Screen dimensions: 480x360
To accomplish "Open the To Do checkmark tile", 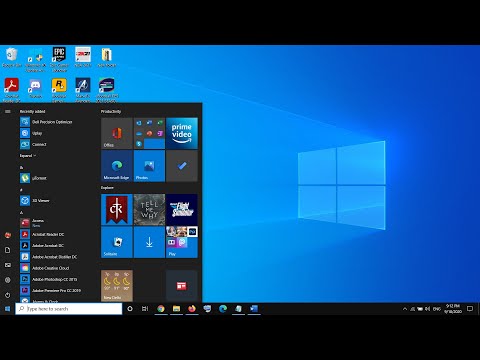I will tap(182, 166).
